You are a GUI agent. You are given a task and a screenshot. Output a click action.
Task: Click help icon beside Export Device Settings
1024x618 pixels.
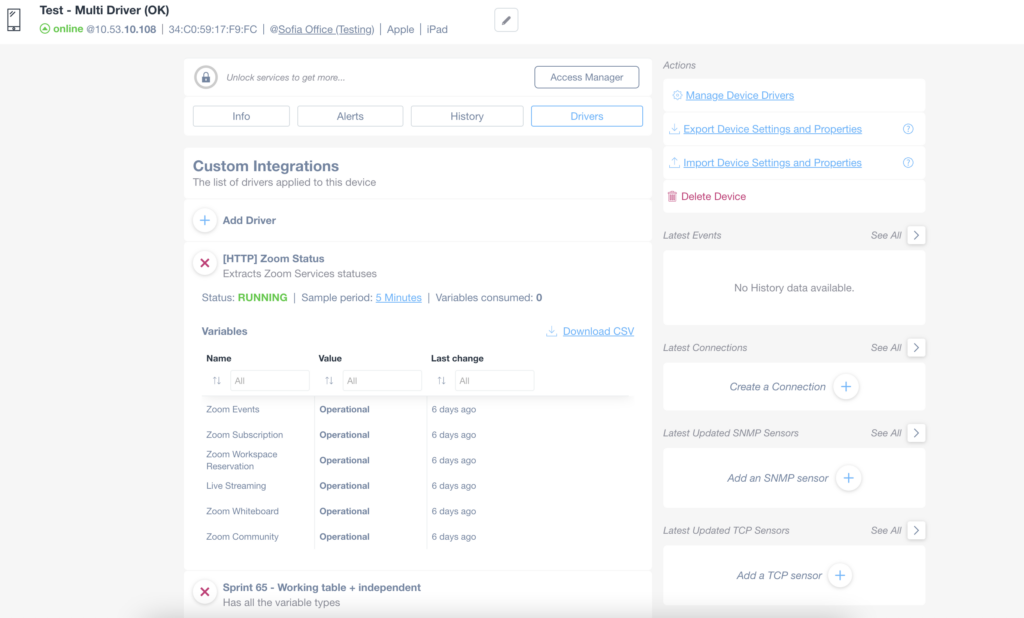coord(908,129)
